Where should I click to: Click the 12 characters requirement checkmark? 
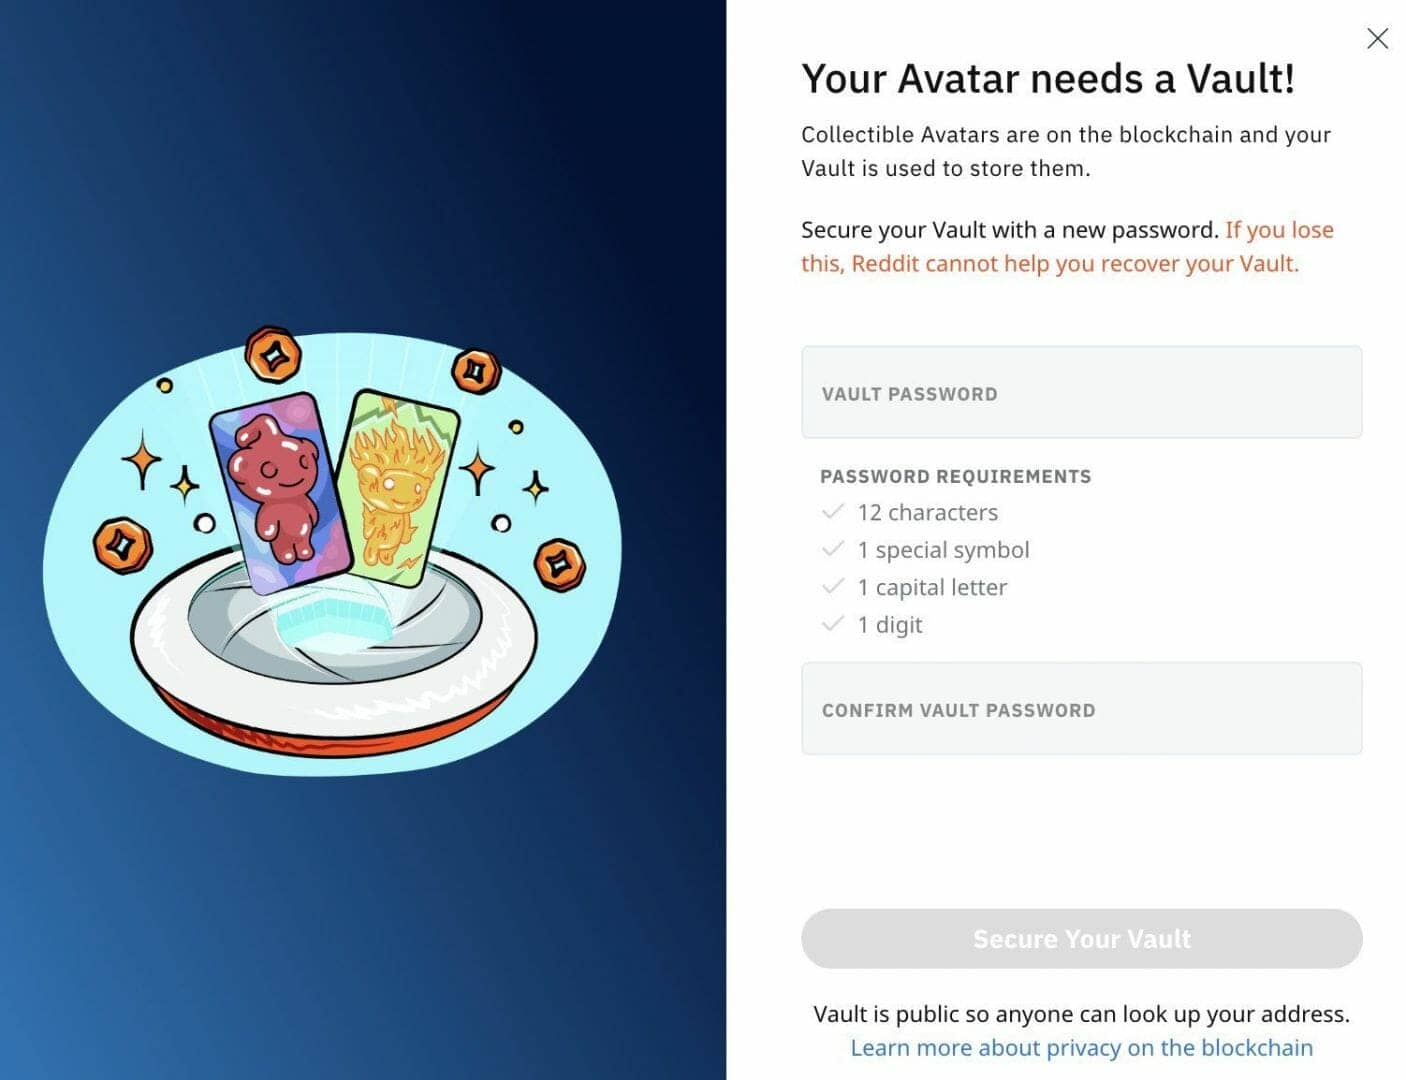(x=833, y=512)
